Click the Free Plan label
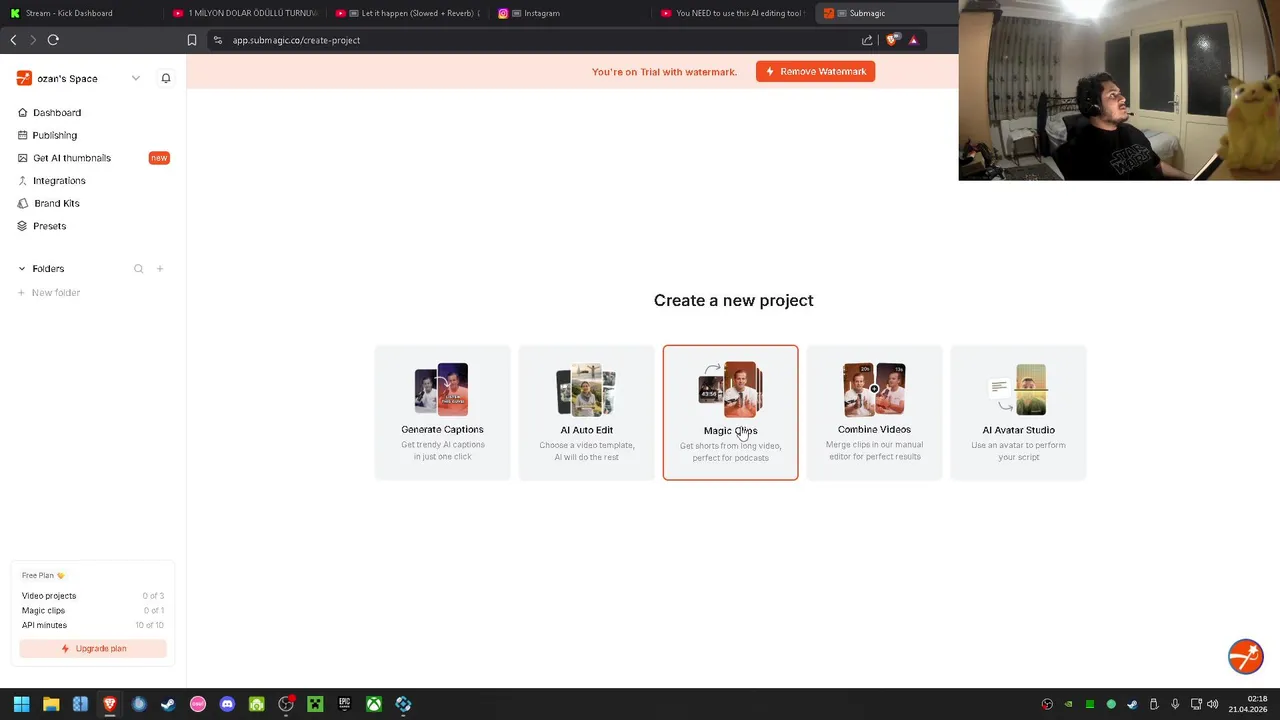 43,575
